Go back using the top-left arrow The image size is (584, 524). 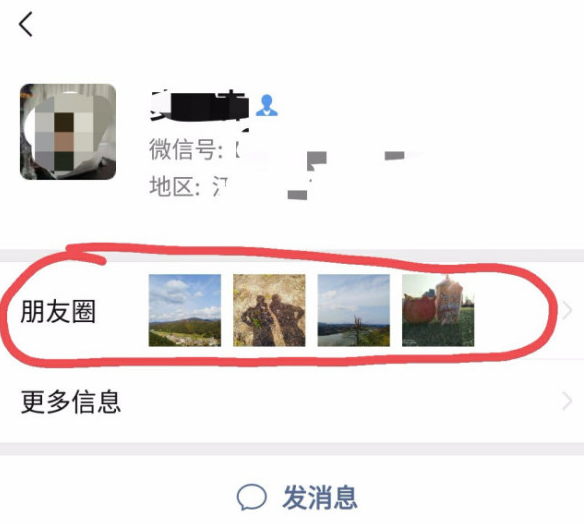click(26, 24)
